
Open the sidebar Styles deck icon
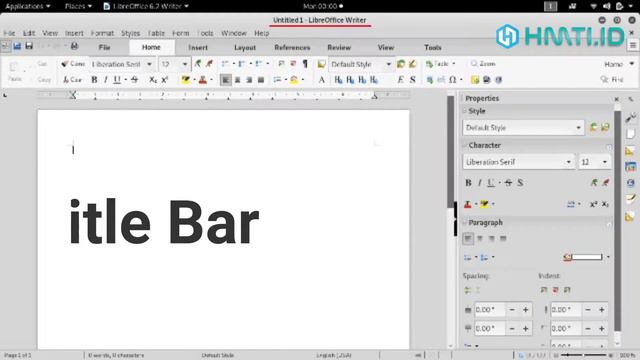[630, 151]
